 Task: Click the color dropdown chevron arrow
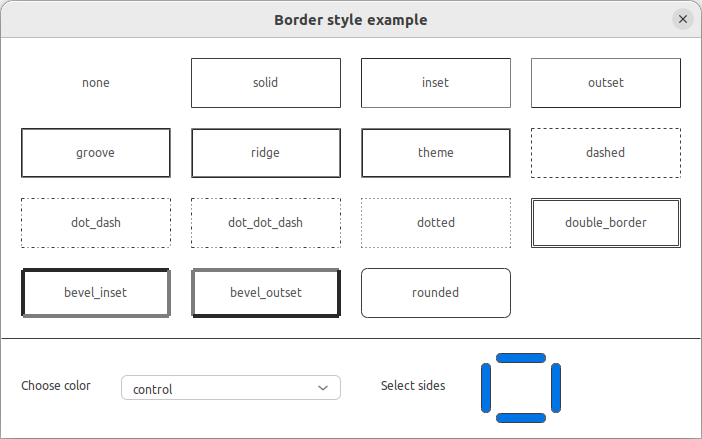[322, 388]
